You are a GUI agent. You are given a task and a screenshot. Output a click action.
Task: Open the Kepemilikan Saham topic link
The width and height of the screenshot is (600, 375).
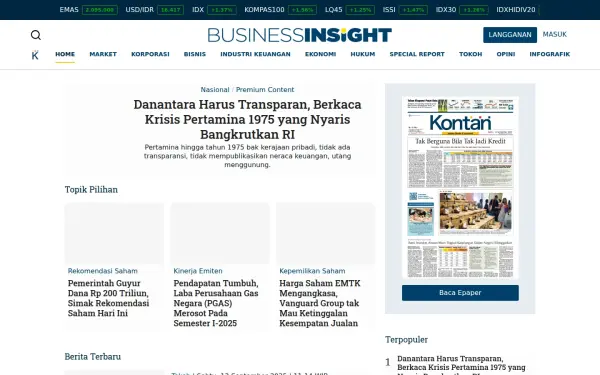pos(312,271)
